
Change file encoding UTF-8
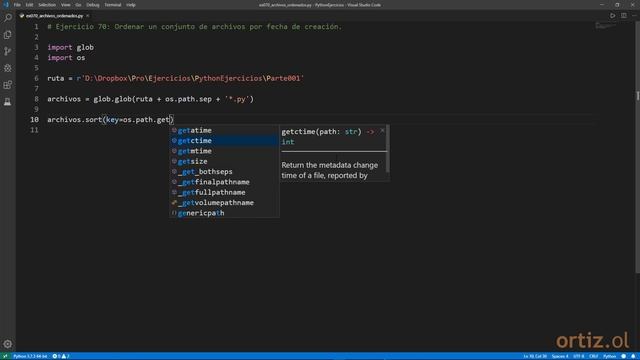(579, 356)
